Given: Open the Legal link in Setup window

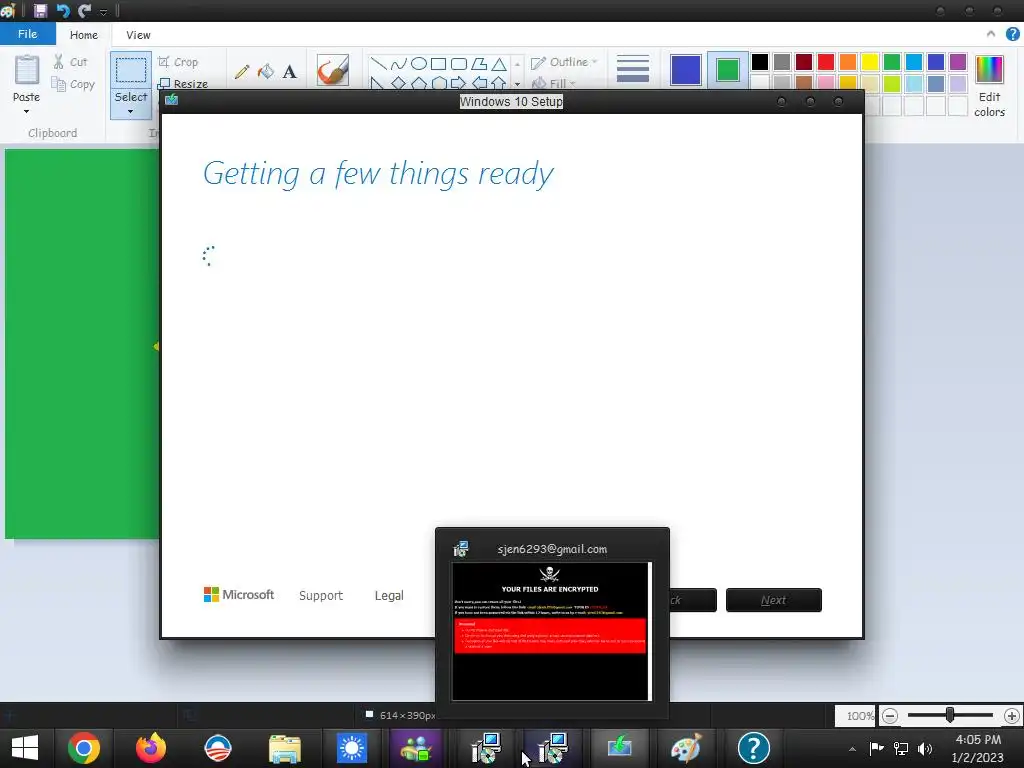Looking at the screenshot, I should (x=389, y=596).
